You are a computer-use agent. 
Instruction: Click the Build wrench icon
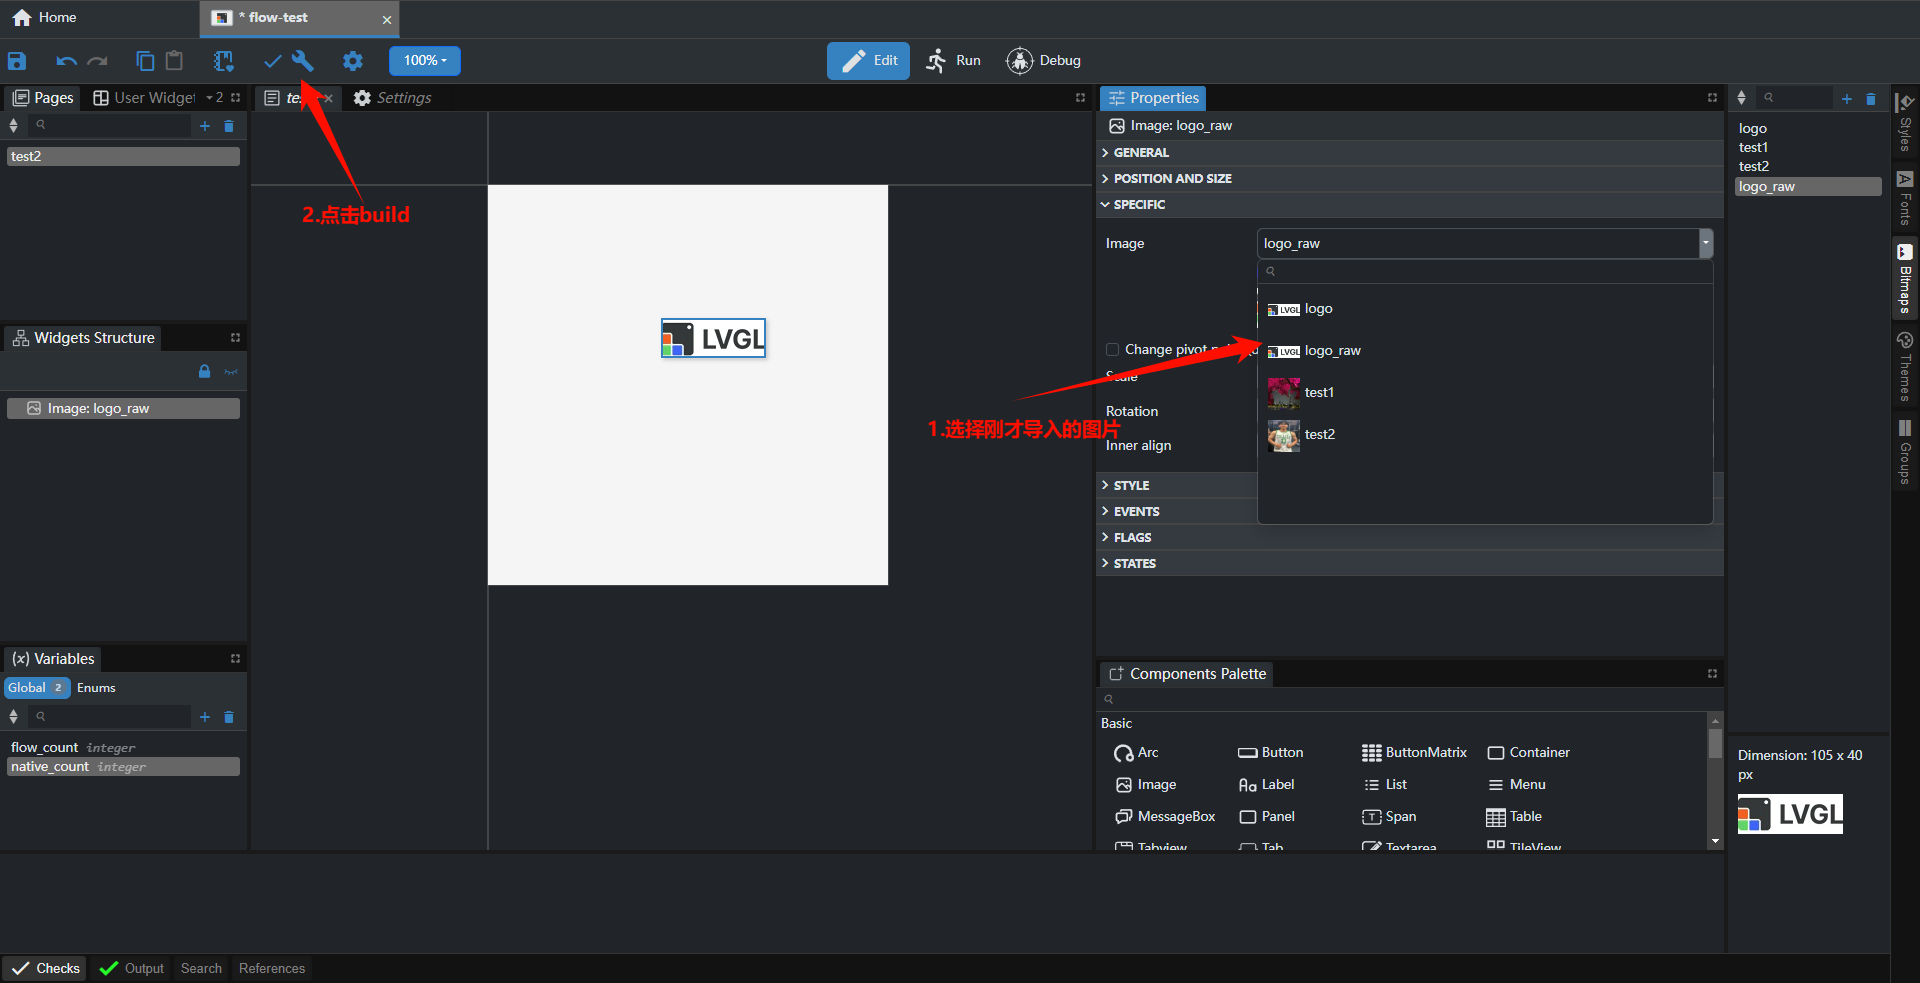[x=303, y=61]
